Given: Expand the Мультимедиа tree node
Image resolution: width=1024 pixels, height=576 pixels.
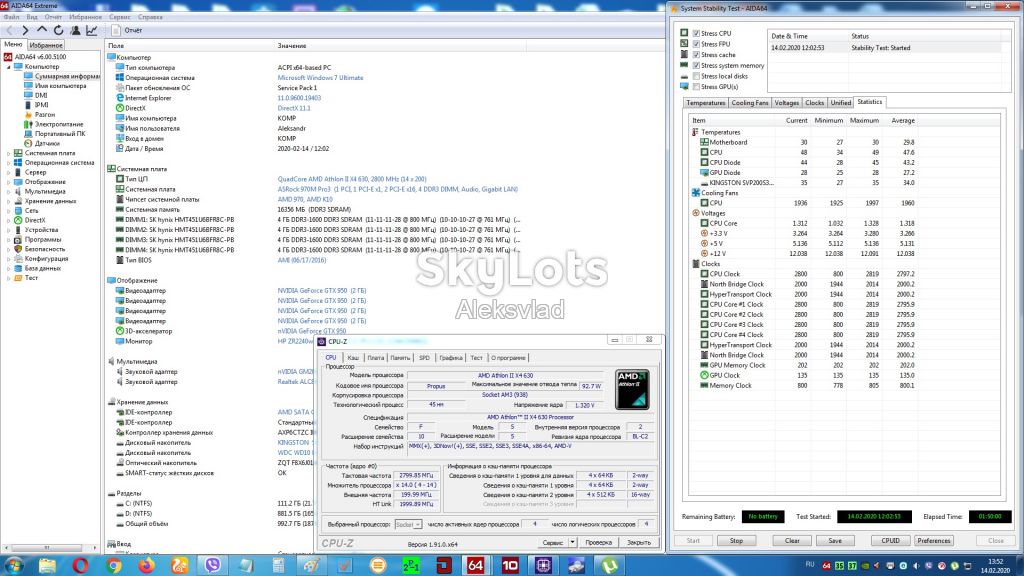Looking at the screenshot, I should (x=8, y=191).
